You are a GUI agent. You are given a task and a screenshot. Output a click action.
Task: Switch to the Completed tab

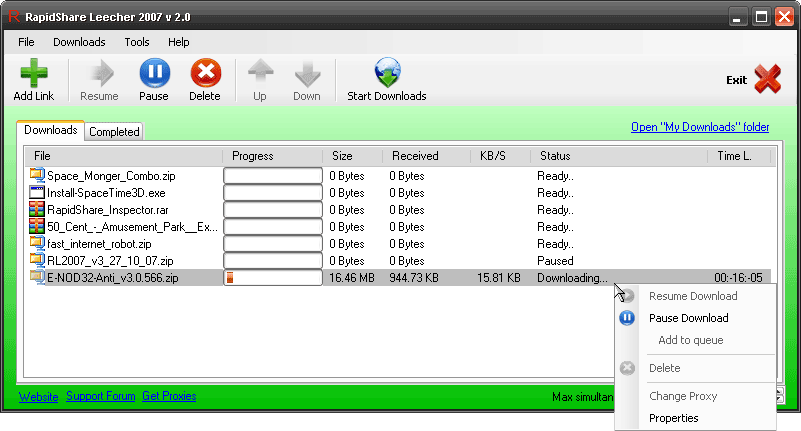click(x=114, y=131)
